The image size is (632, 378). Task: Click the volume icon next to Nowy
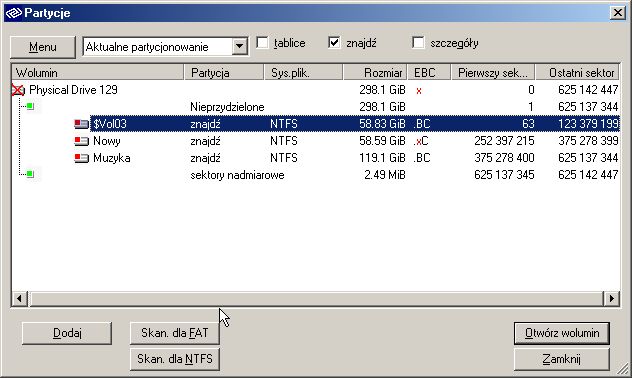click(81, 141)
